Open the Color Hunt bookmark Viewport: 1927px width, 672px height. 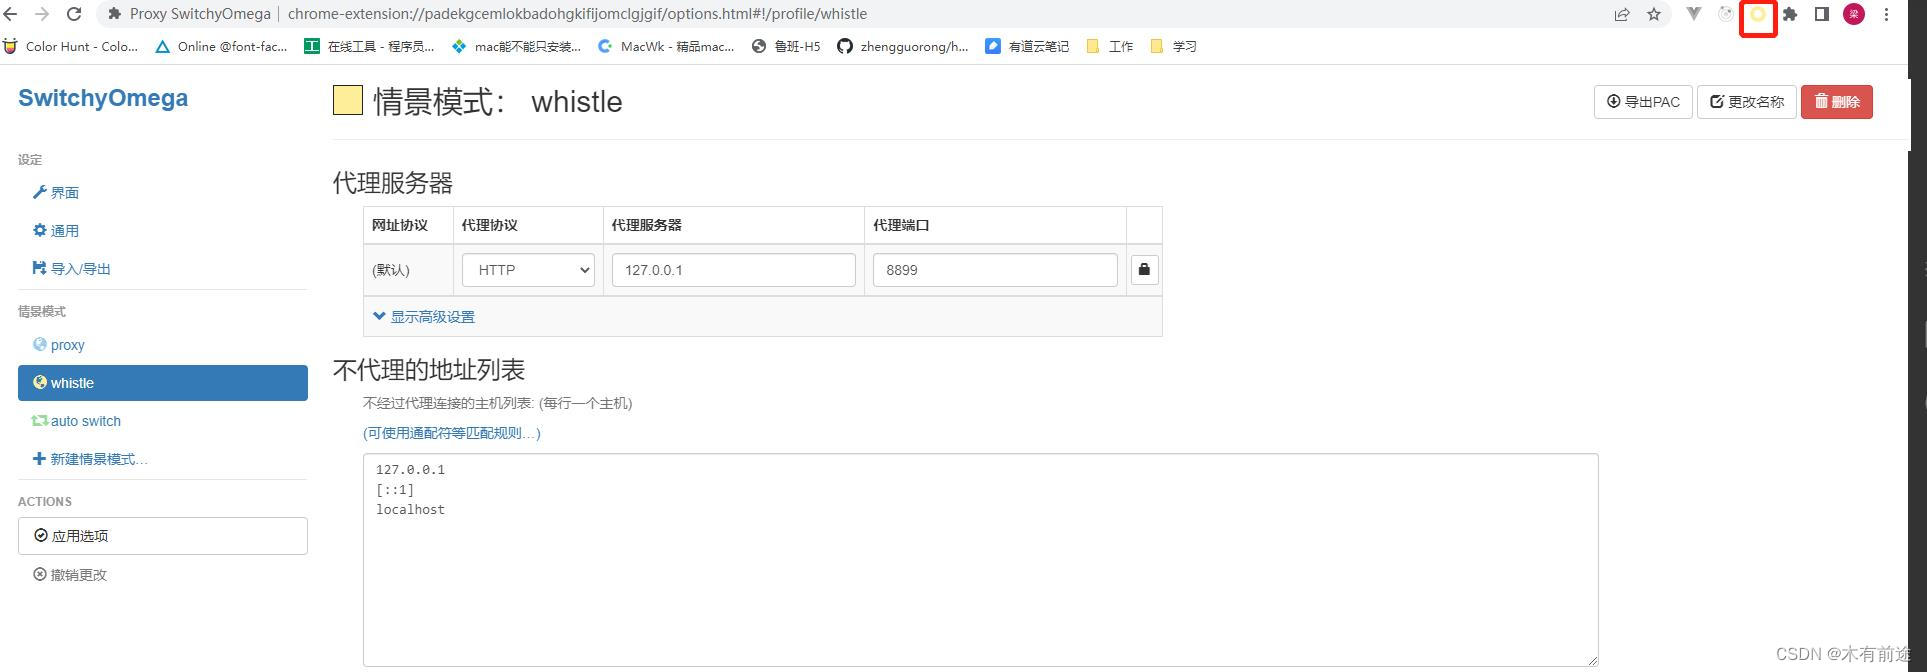[x=71, y=46]
